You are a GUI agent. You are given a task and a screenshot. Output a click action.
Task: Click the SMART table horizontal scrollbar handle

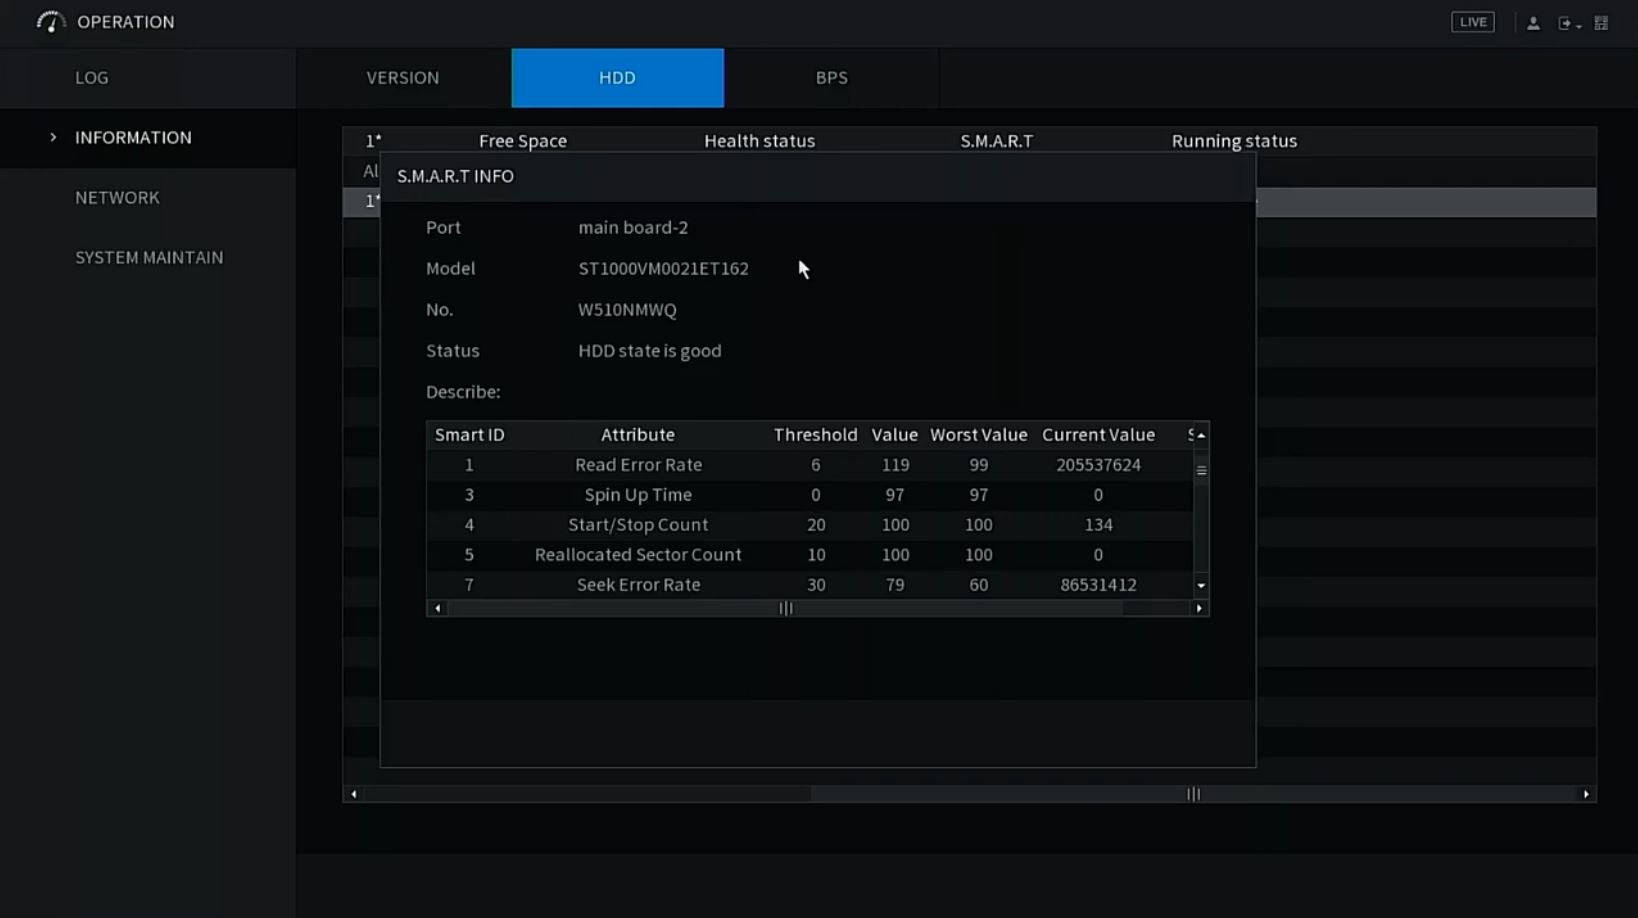pos(786,609)
